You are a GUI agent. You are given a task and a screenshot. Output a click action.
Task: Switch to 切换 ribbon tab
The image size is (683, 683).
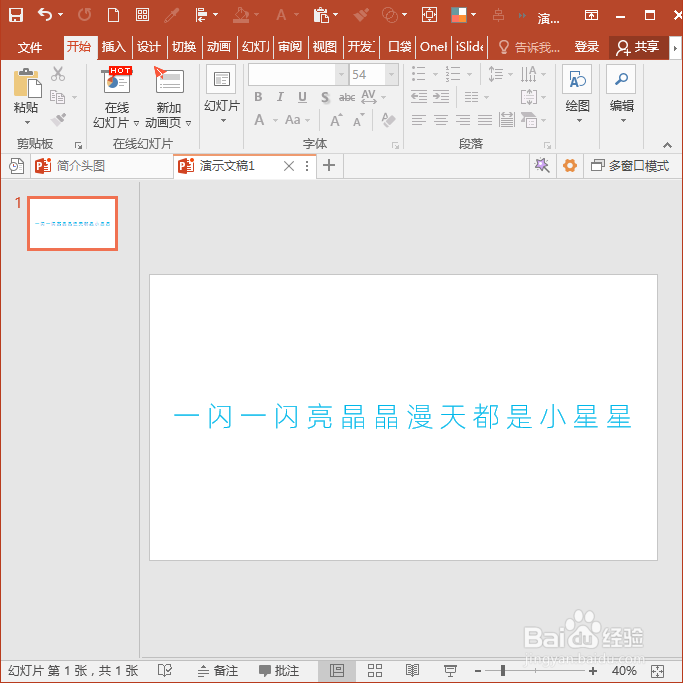[x=184, y=47]
